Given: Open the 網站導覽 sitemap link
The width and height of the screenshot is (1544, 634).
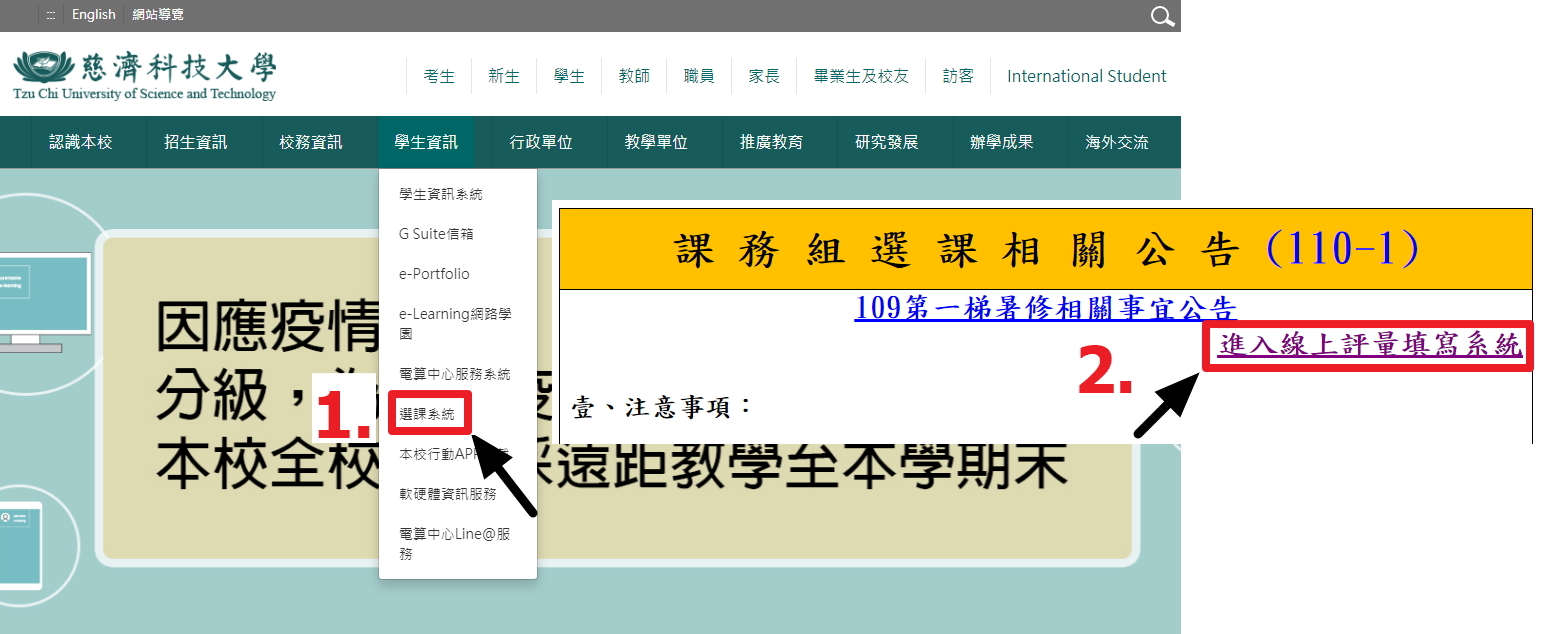Looking at the screenshot, I should coord(158,15).
